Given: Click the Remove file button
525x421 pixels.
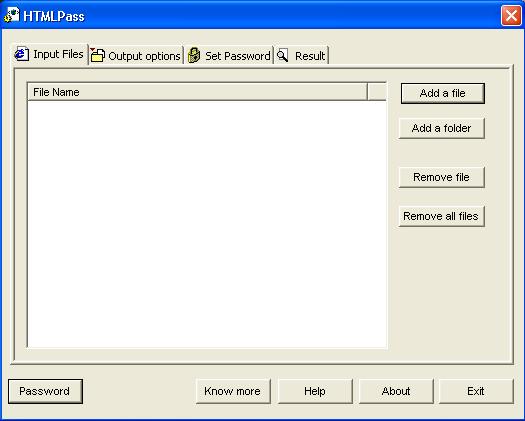Looking at the screenshot, I should point(442,177).
